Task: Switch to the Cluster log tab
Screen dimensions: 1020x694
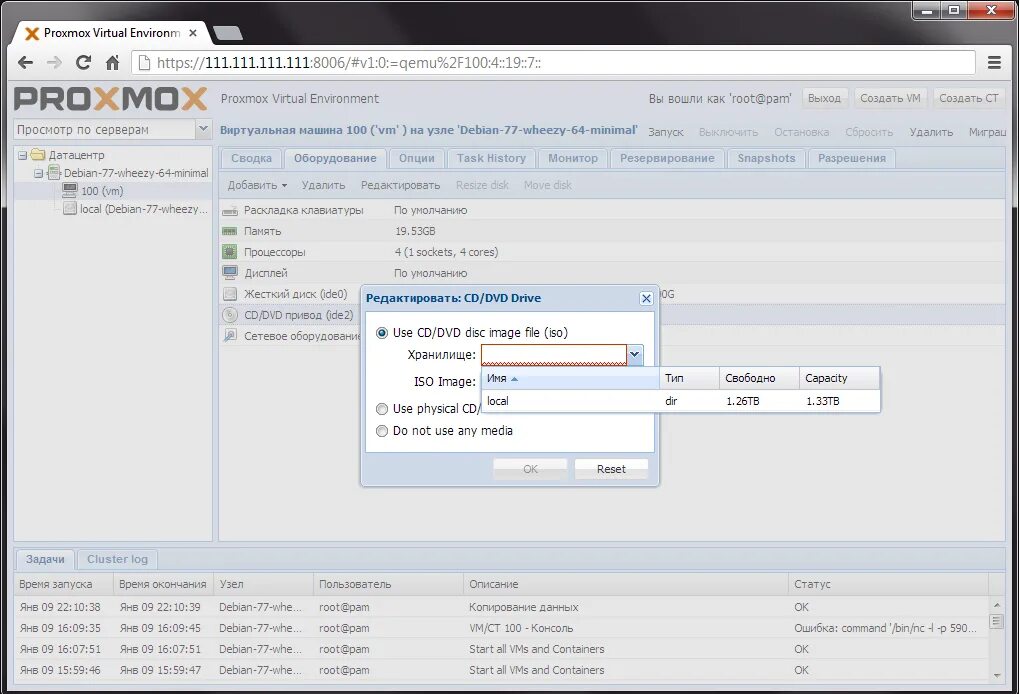Action: [117, 559]
